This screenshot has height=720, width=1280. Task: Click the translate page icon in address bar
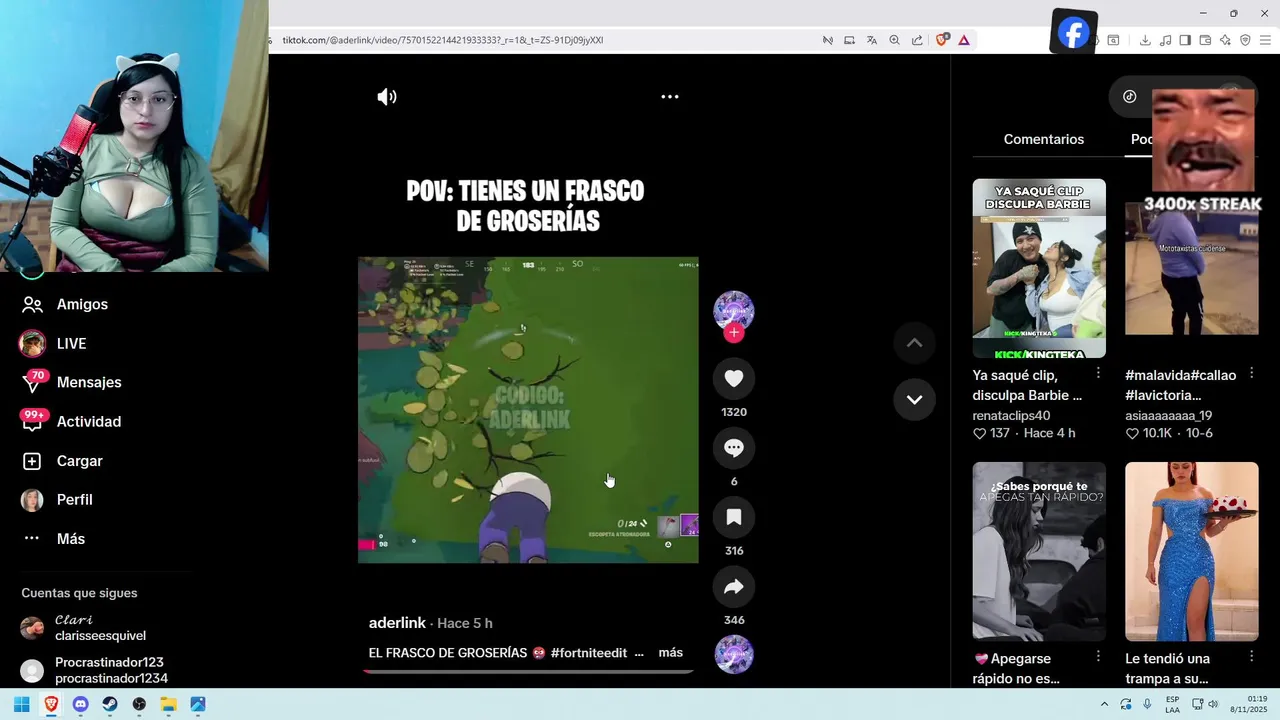click(x=872, y=40)
